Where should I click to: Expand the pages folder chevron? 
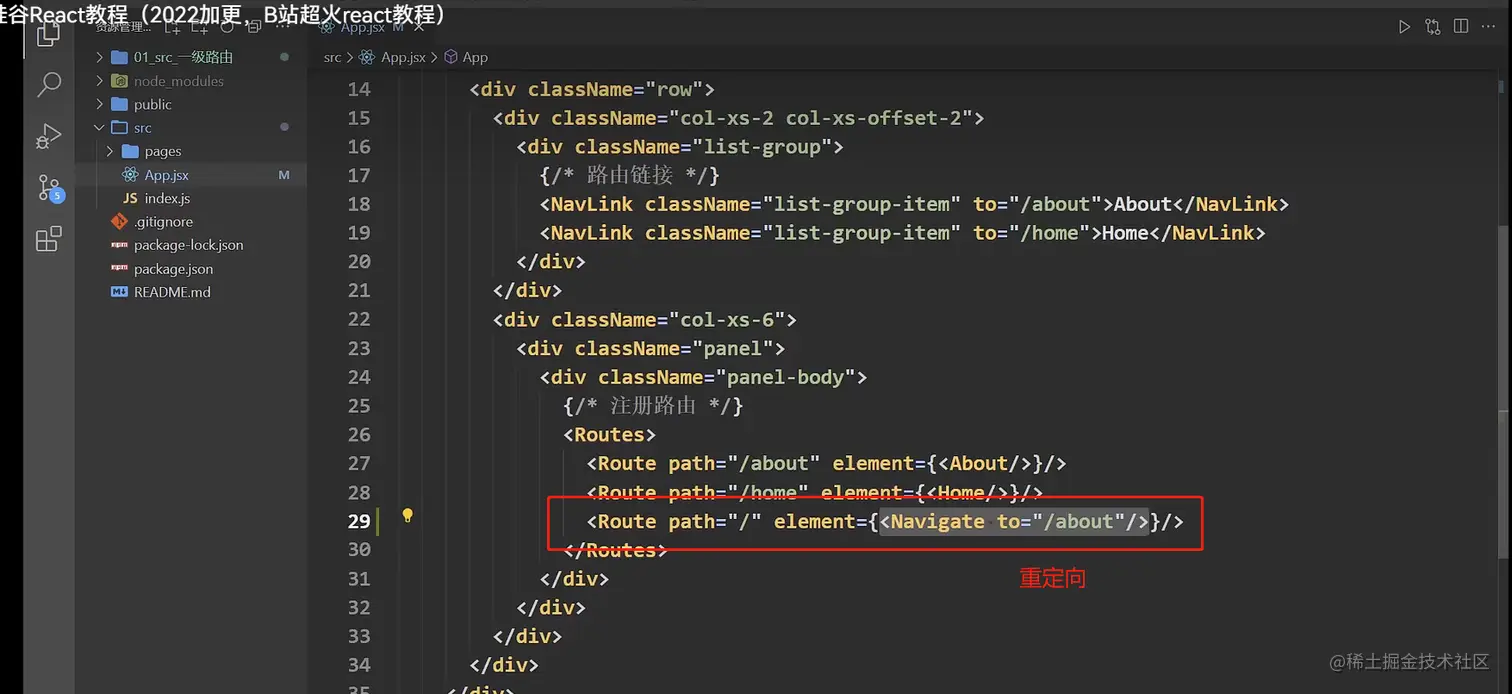(110, 151)
